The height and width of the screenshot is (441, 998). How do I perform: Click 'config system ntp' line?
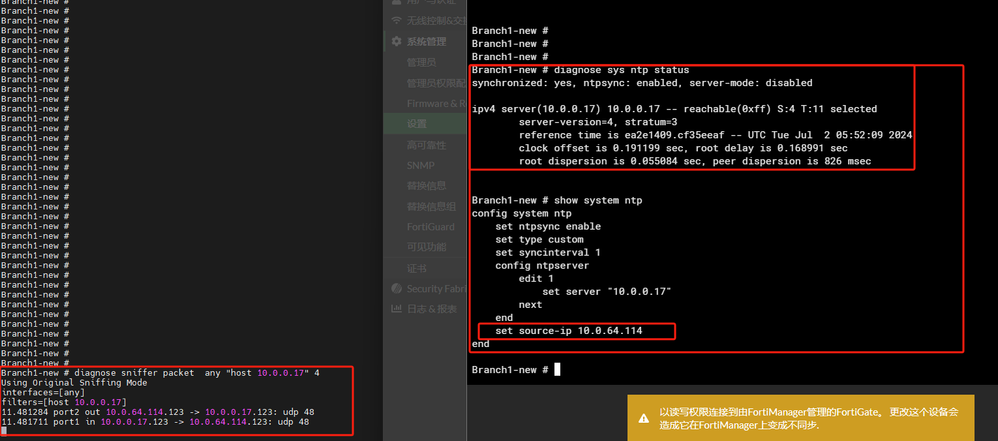(522, 213)
